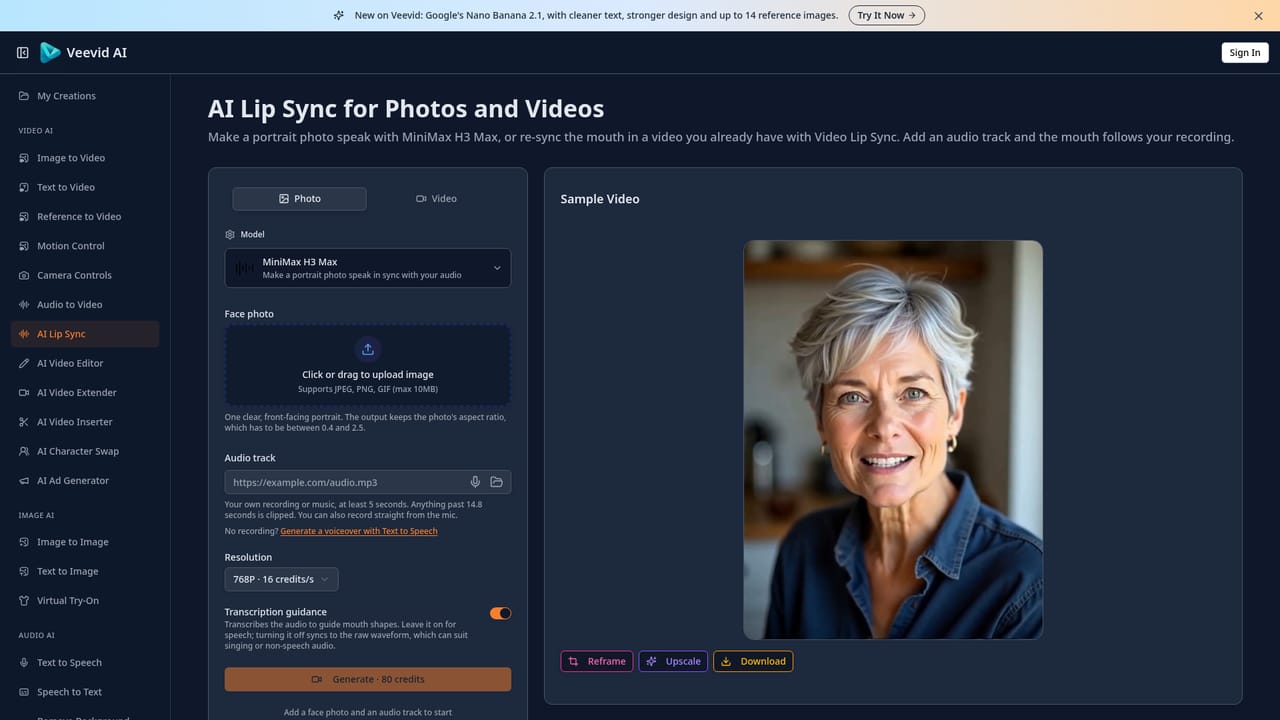Choose Audio to Video
The image size is (1280, 720).
[85, 304]
